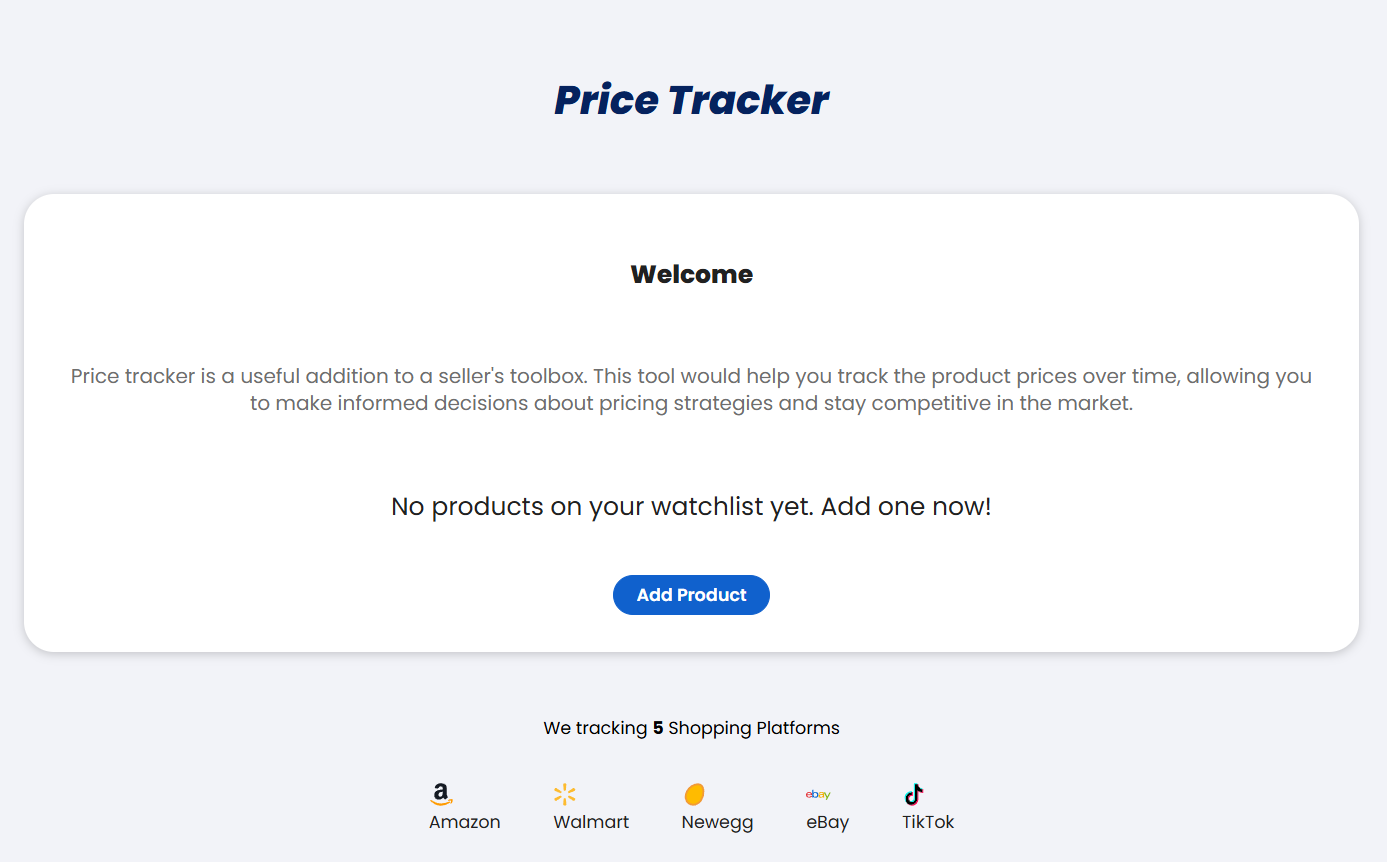The image size is (1387, 862).
Task: Click the Walmart text label
Action: click(591, 822)
